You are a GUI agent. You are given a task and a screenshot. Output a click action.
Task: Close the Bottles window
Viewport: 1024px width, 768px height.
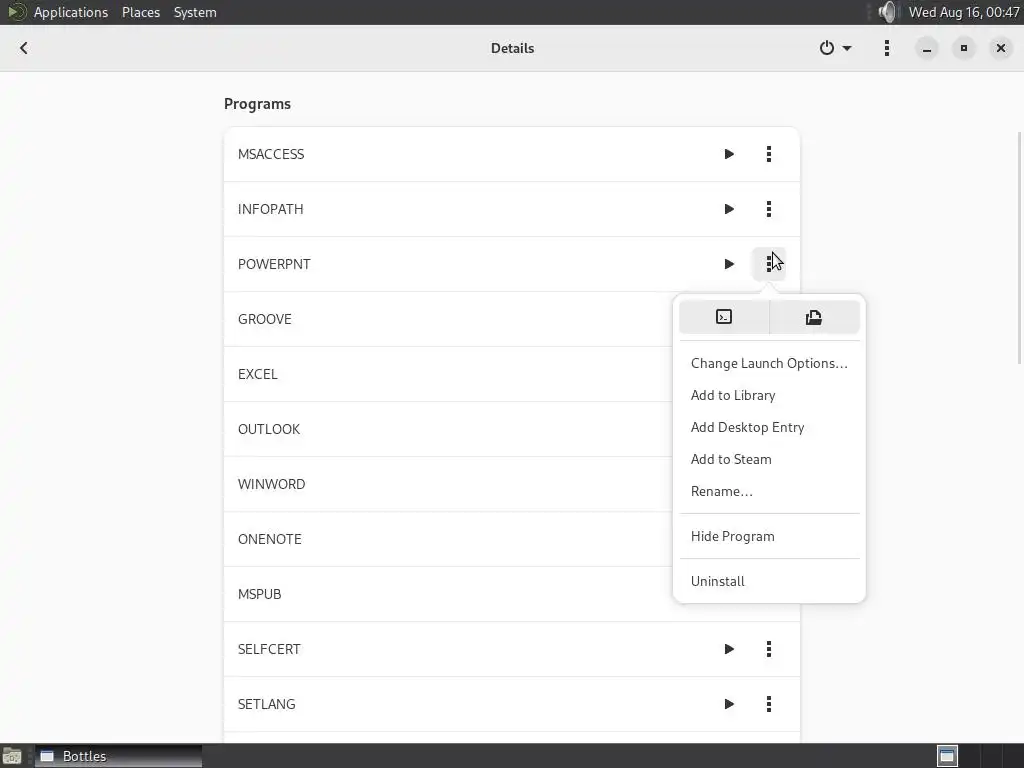point(1000,48)
